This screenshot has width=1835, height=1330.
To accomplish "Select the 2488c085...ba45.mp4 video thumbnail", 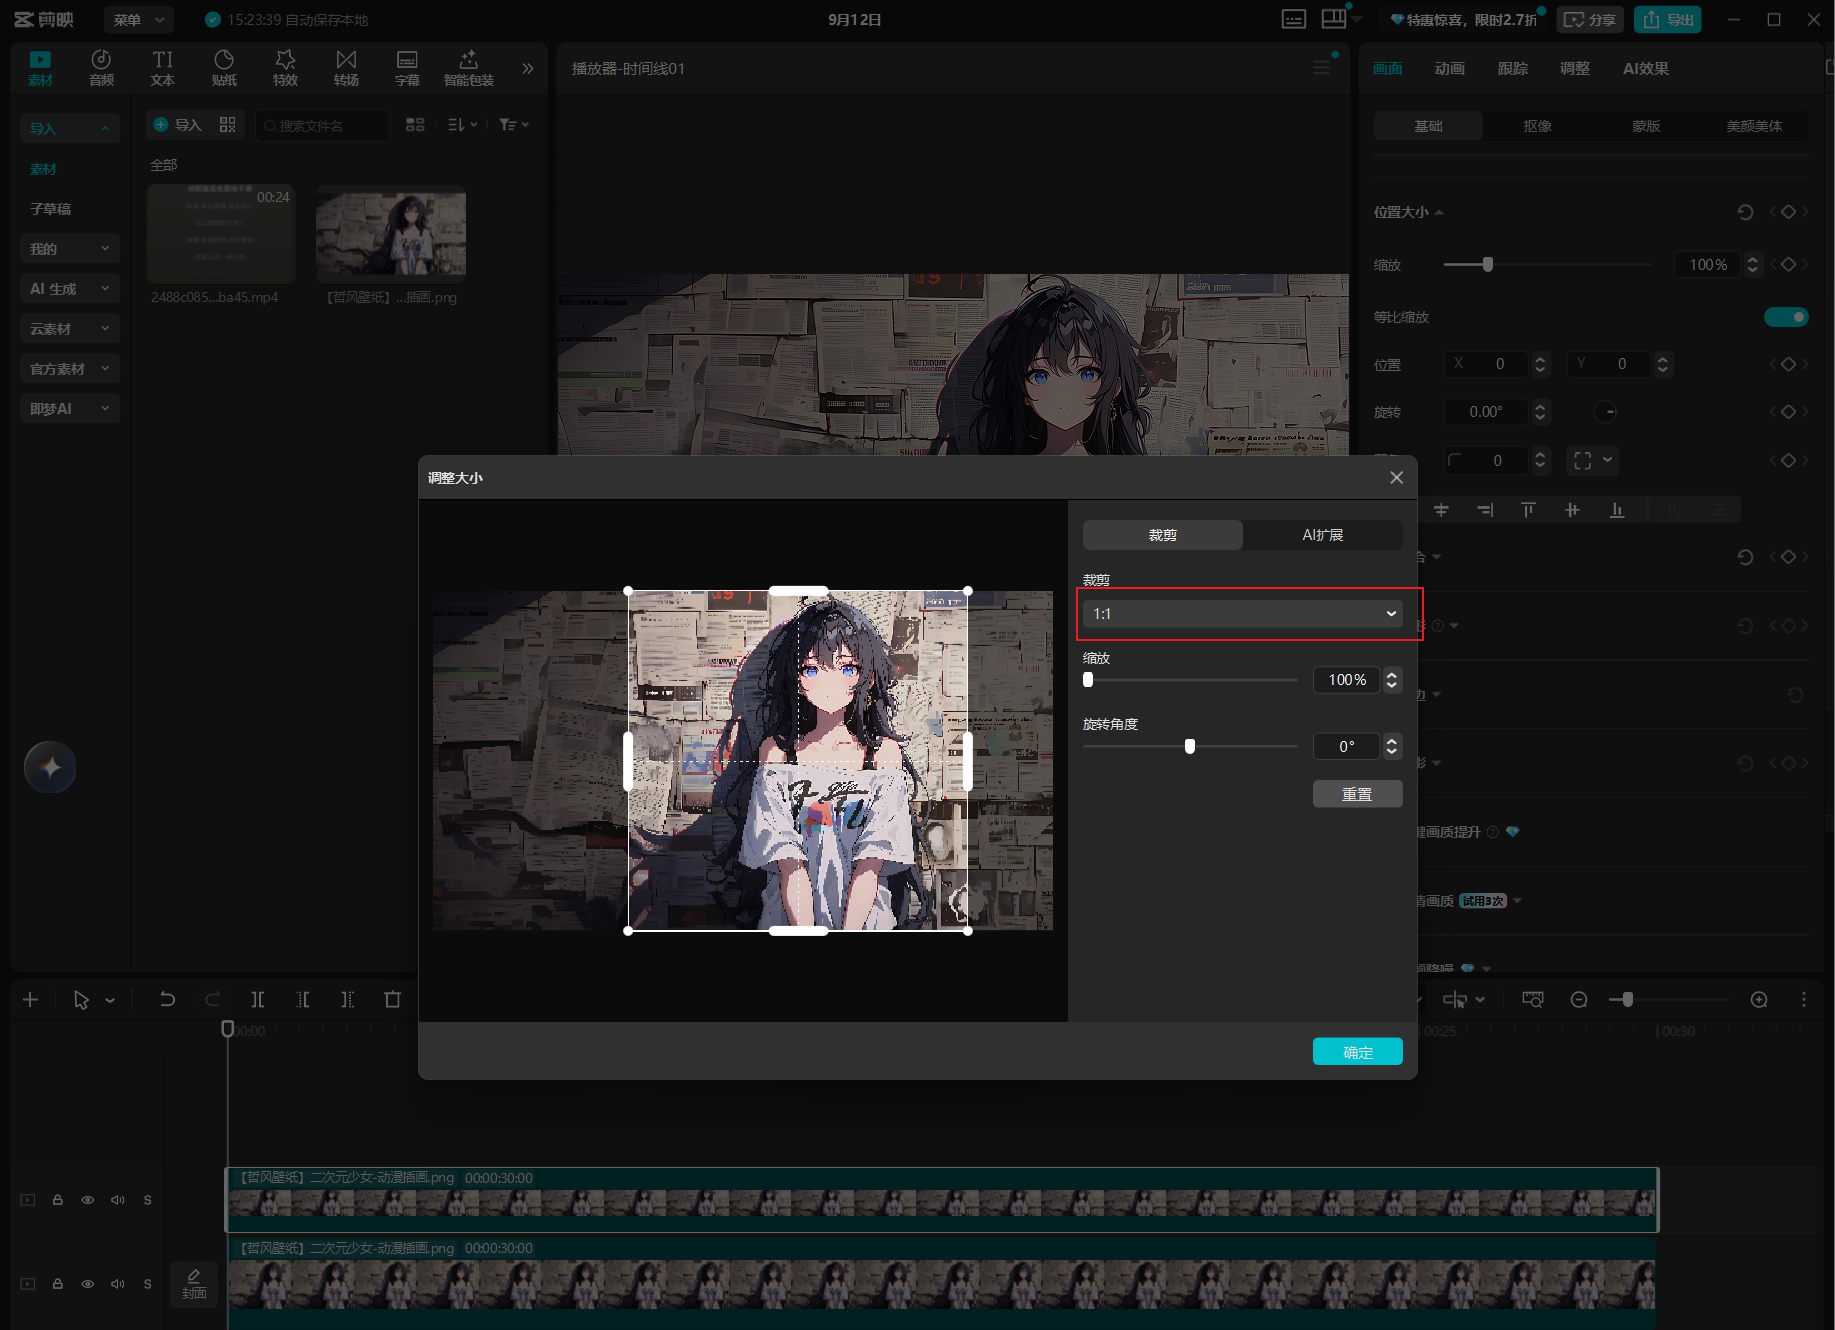I will pos(221,234).
